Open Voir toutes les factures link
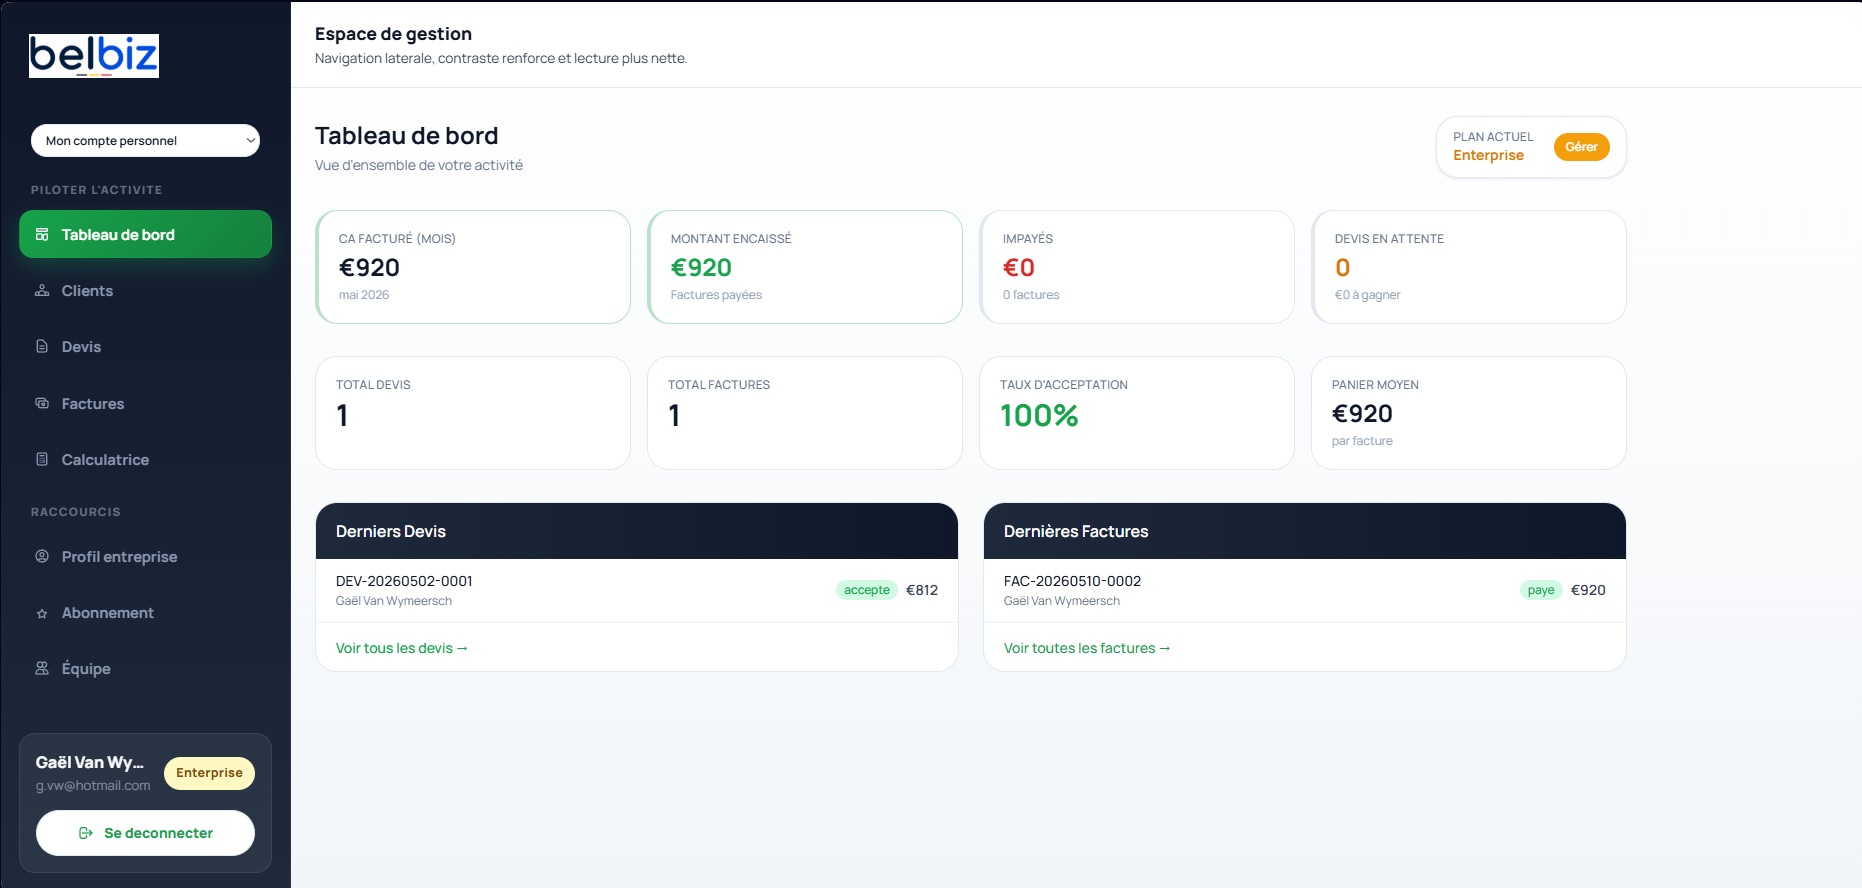1862x888 pixels. tap(1087, 648)
